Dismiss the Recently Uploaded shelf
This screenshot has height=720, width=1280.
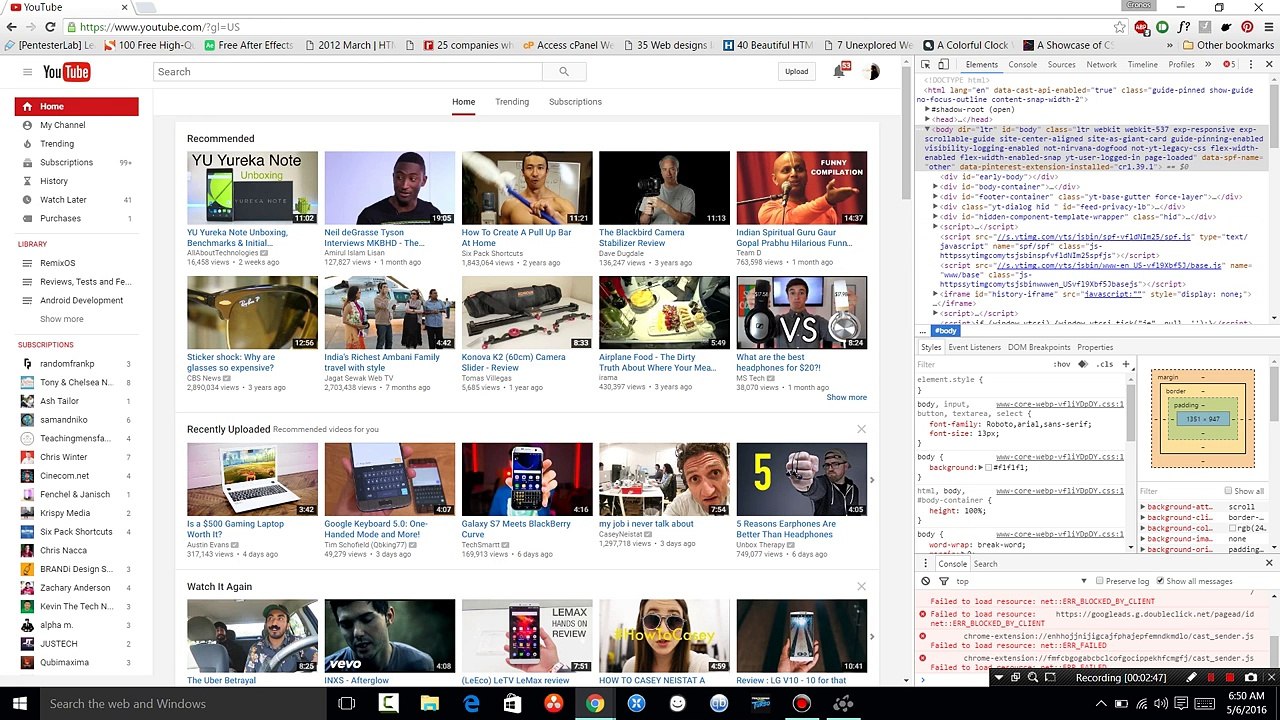tap(861, 429)
